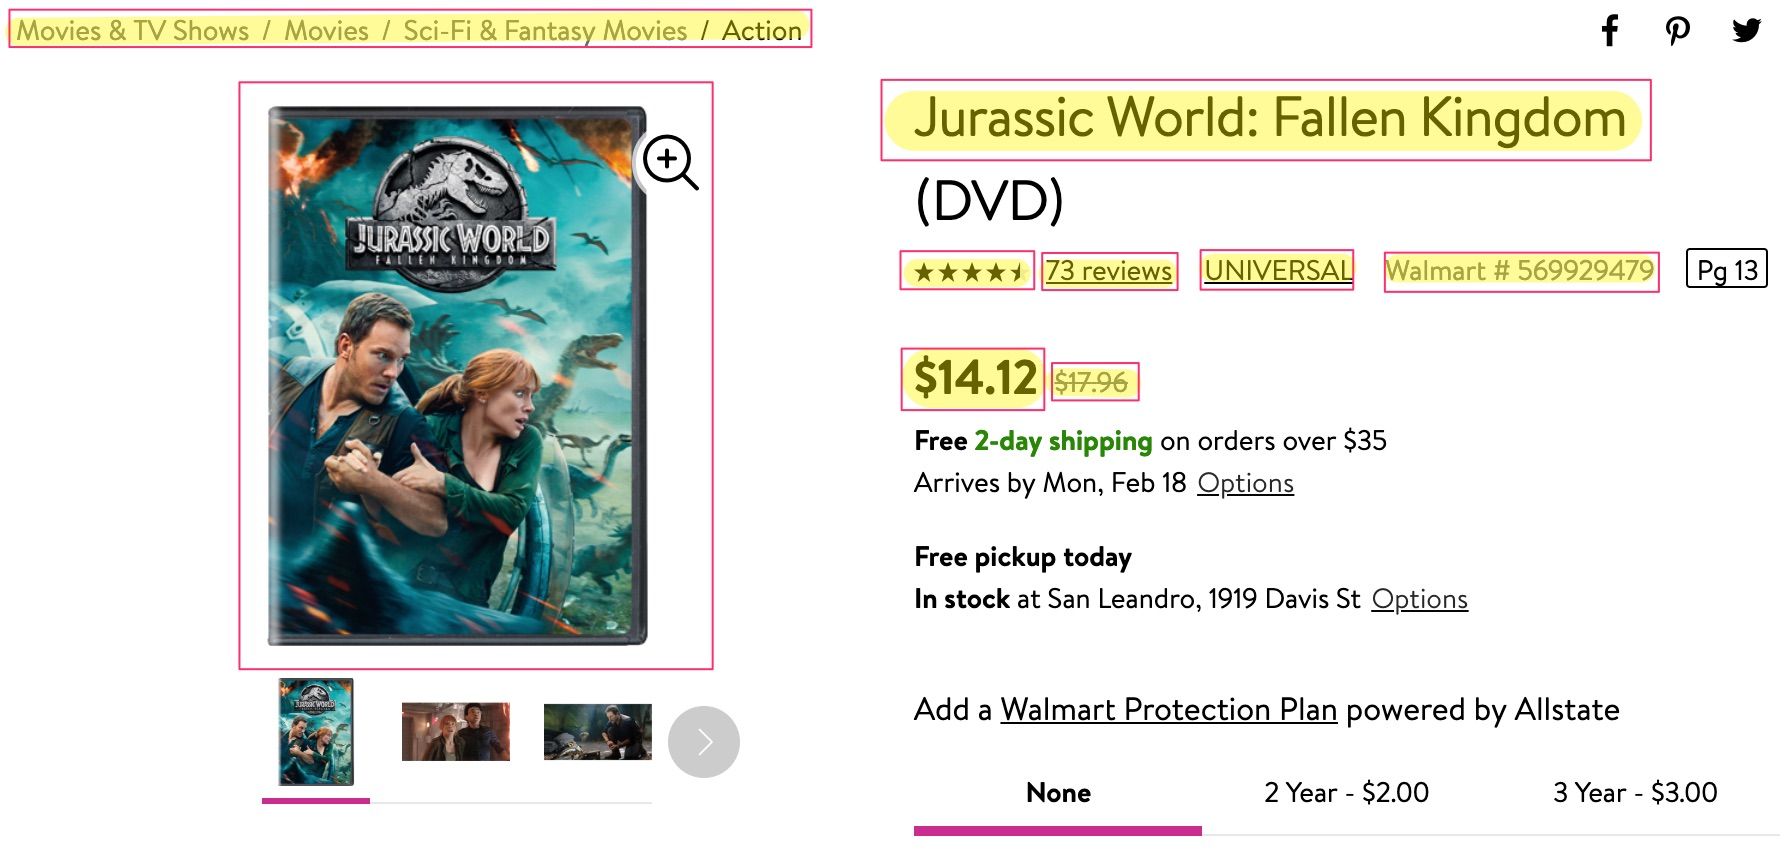
Task: Select the third movie scene thumbnail
Action: (x=598, y=731)
